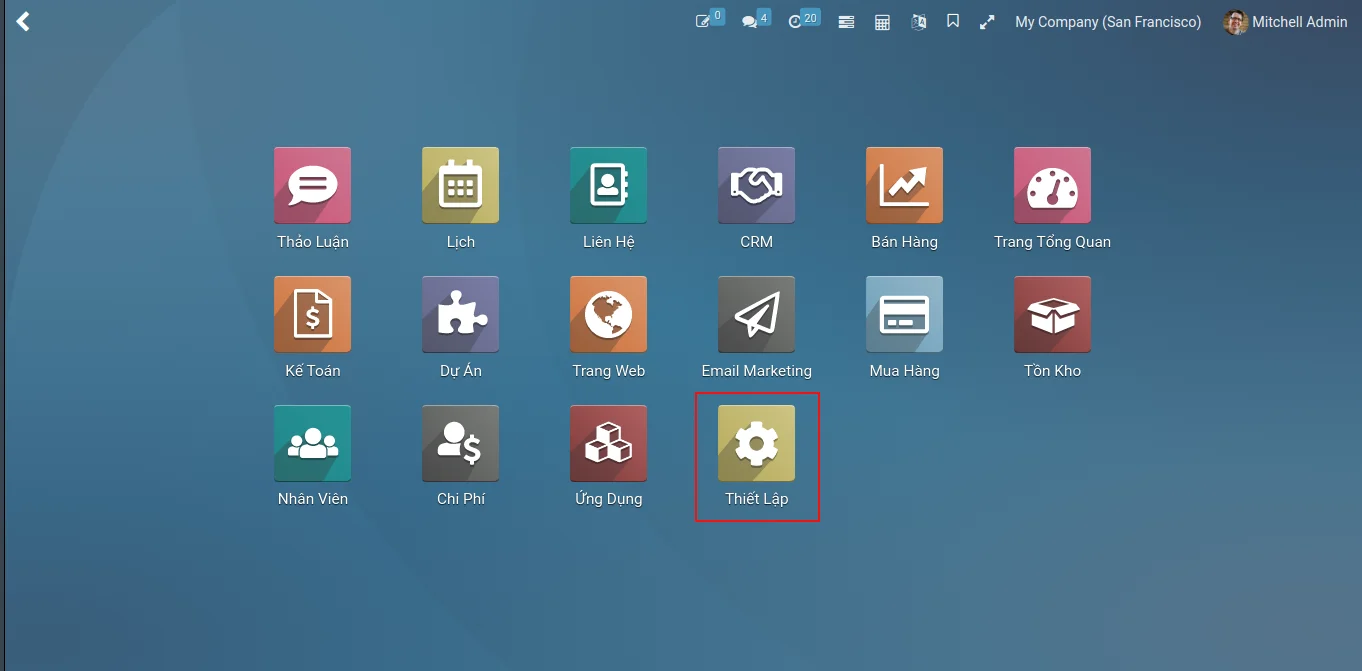The height and width of the screenshot is (671, 1362).
Task: Open the Mitchell Admin user menu
Action: [1286, 22]
